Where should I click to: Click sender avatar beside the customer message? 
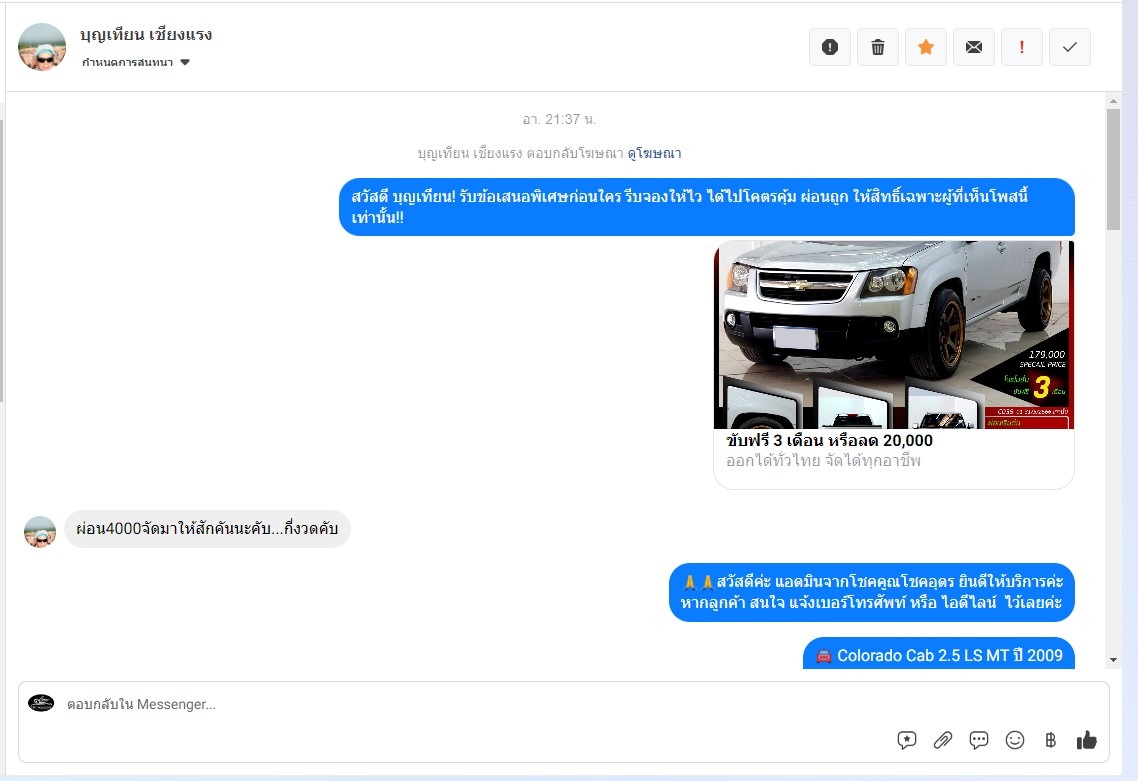[40, 532]
